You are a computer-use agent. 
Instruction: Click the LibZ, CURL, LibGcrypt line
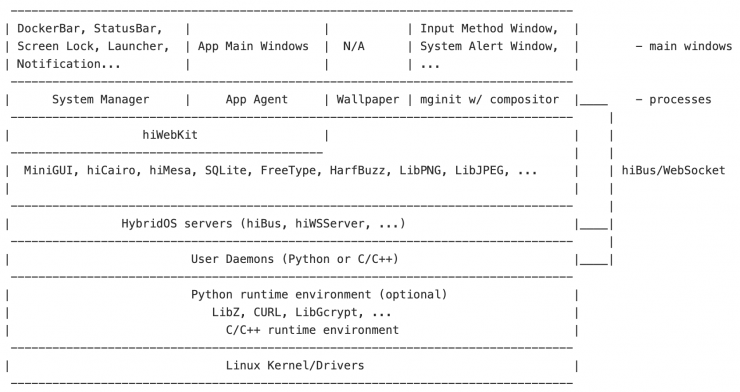click(301, 312)
